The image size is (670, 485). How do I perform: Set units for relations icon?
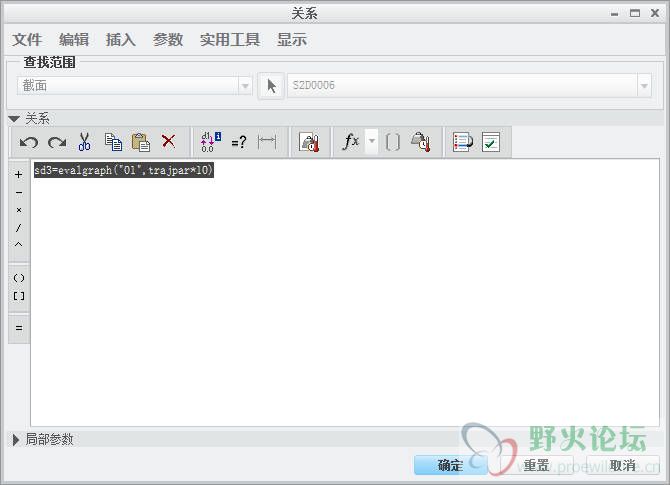[309, 142]
